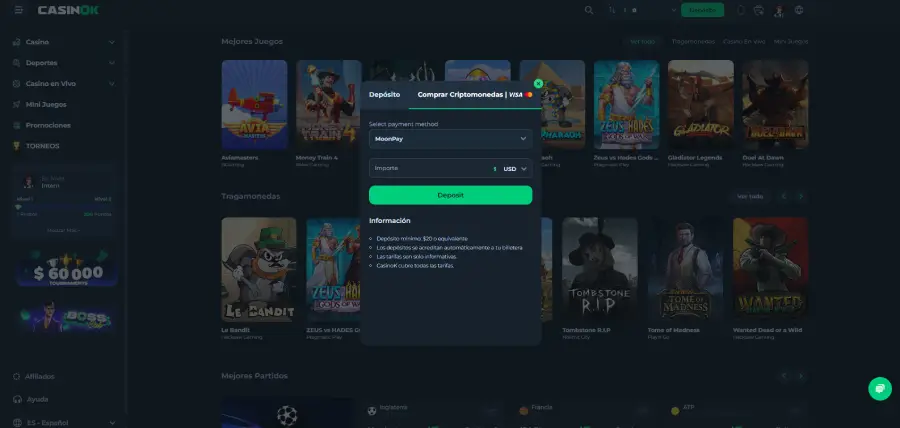This screenshot has height=428, width=900.
Task: Open Wanted Dead or a Wild thumbnail
Action: [770, 269]
